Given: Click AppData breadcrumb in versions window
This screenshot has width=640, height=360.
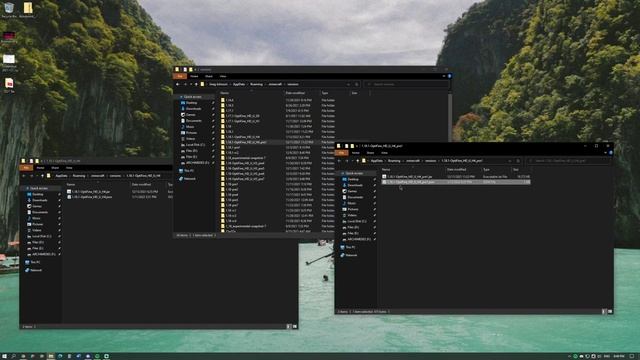Looking at the screenshot, I should (x=239, y=84).
